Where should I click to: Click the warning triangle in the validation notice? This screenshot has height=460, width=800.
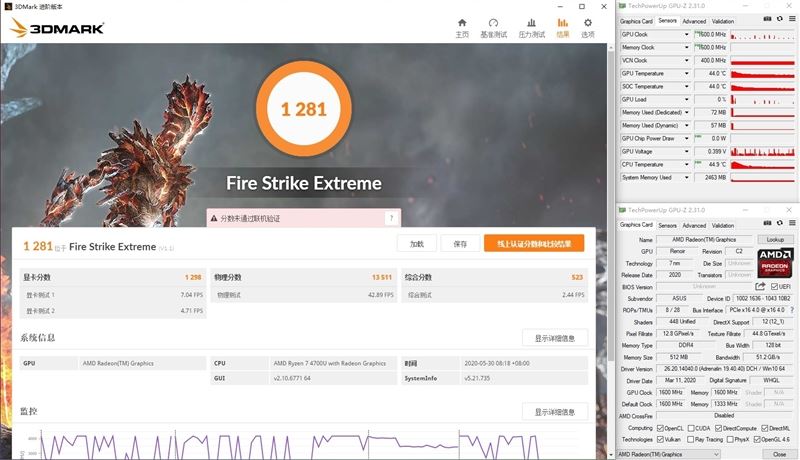point(214,218)
